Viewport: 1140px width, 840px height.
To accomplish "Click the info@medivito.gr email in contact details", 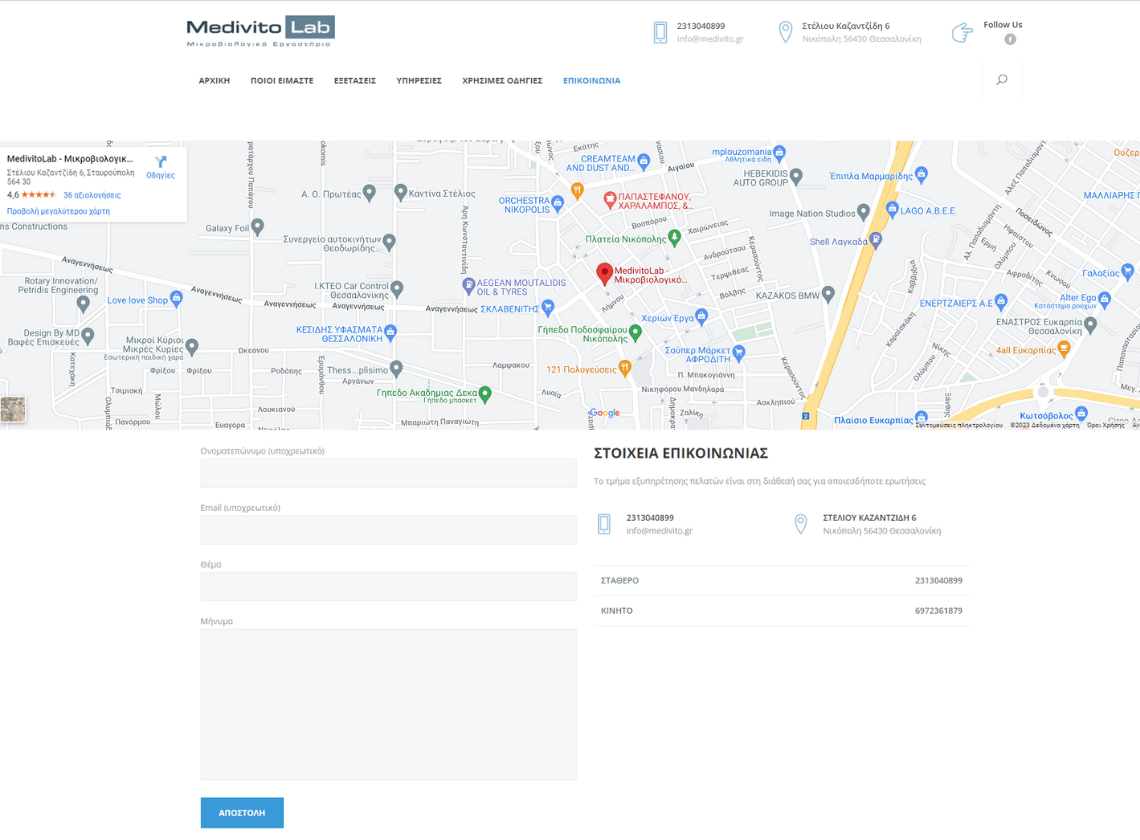I will tap(659, 531).
